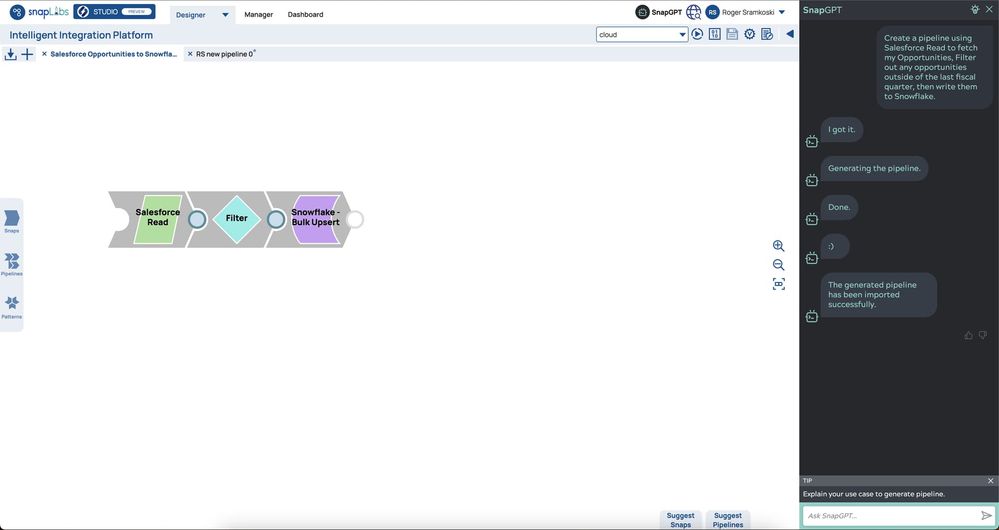Switch to the Dashboard tab
This screenshot has width=999, height=530.
(x=305, y=15)
